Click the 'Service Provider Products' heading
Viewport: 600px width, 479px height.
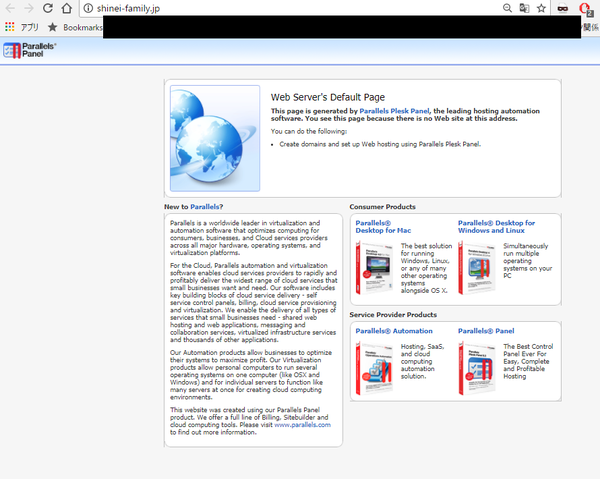tap(393, 314)
